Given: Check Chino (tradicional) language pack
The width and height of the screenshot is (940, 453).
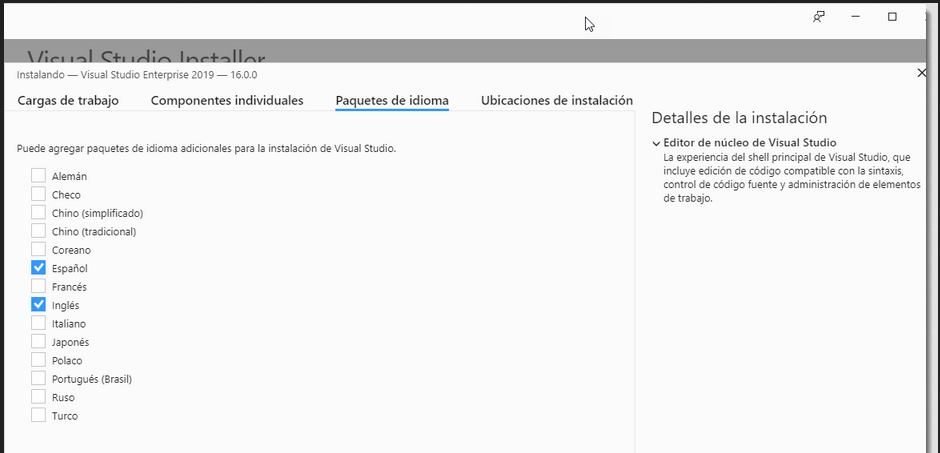Looking at the screenshot, I should (x=38, y=231).
